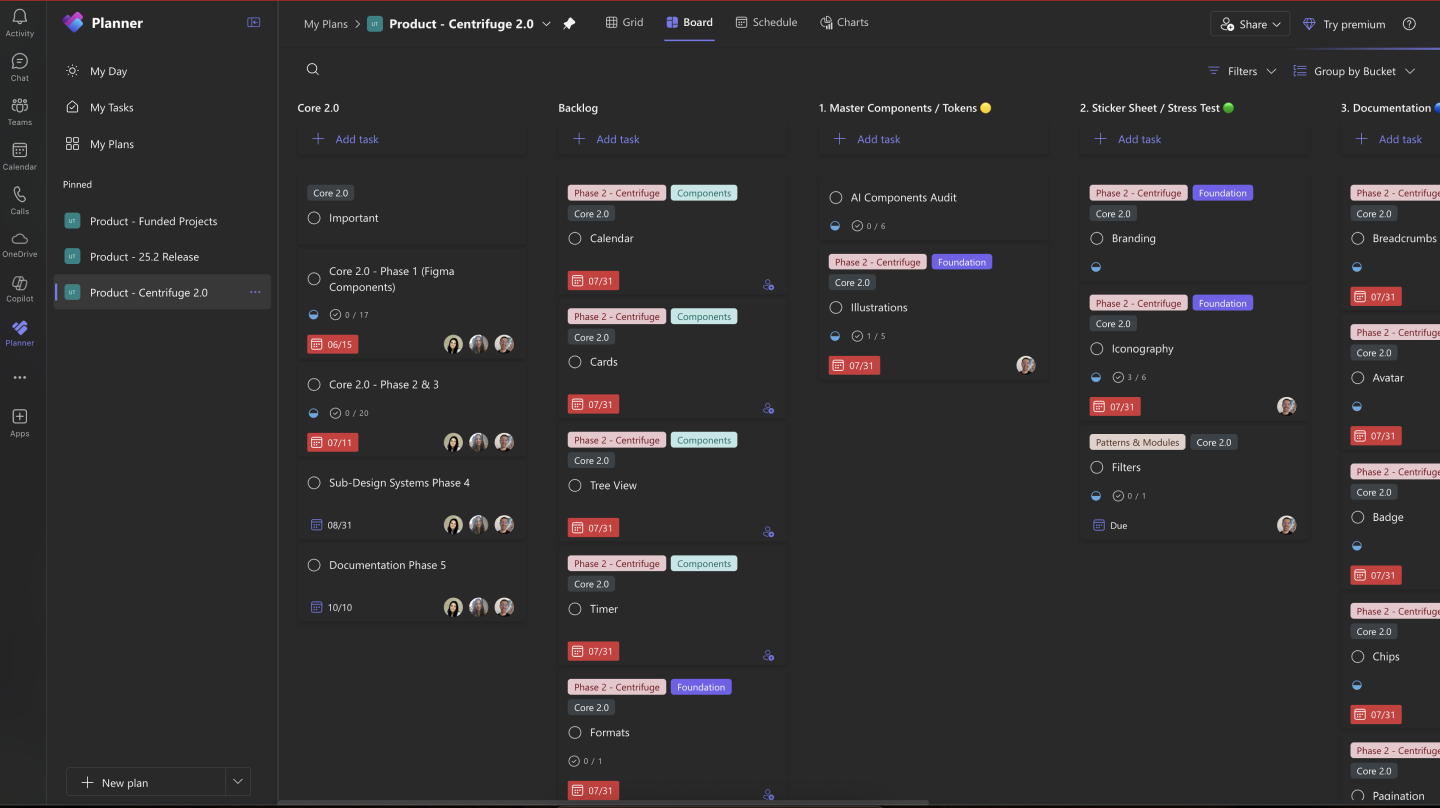The height and width of the screenshot is (808, 1440).
Task: Collapse the Planner navigation pane icon
Action: pos(254,23)
